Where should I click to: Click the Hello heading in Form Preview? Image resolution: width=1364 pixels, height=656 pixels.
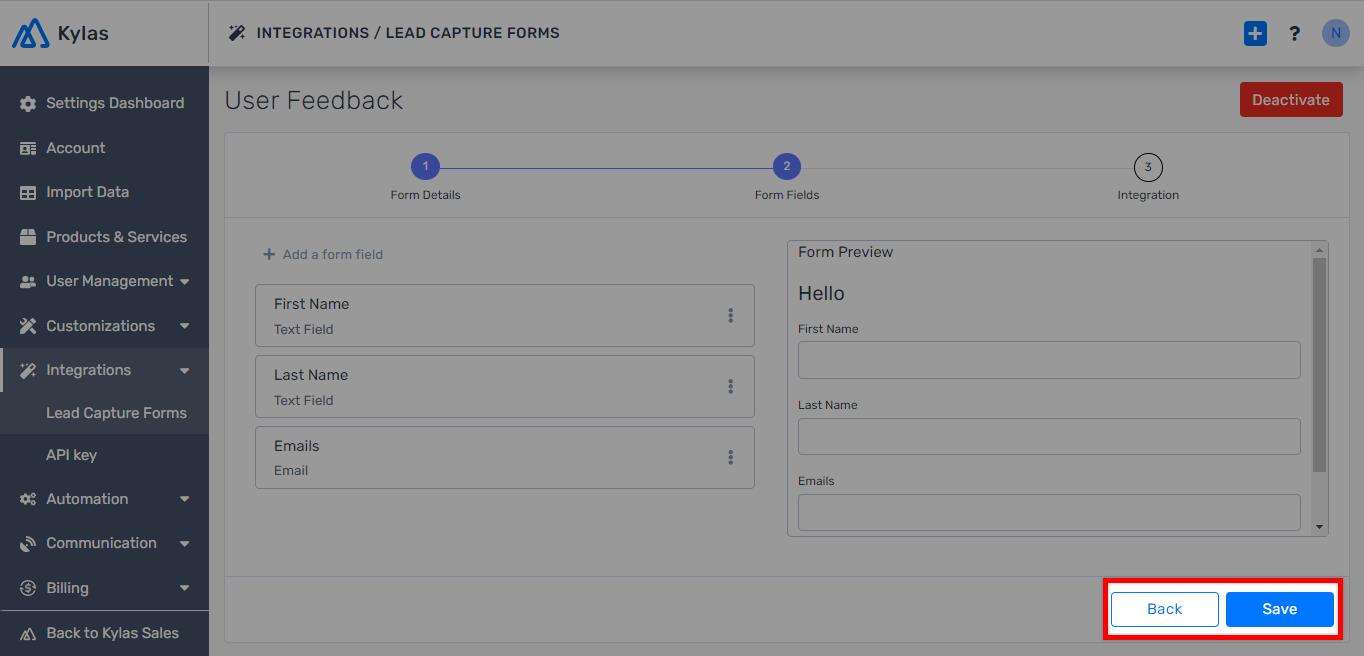[821, 294]
